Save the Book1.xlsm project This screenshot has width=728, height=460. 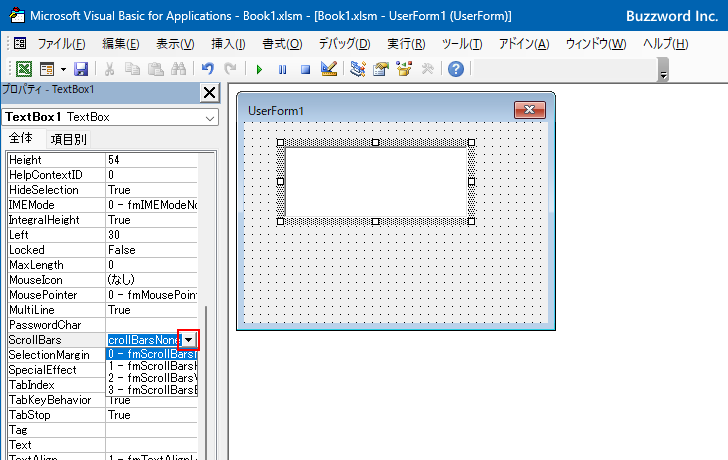[x=81, y=69]
